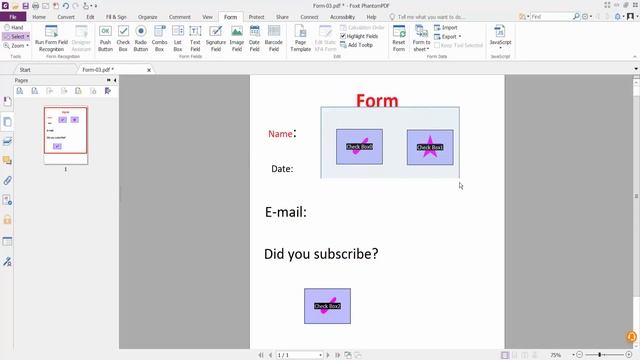This screenshot has width=640, height=360.
Task: Click zoom out minus button in status bar
Action: tap(580, 355)
